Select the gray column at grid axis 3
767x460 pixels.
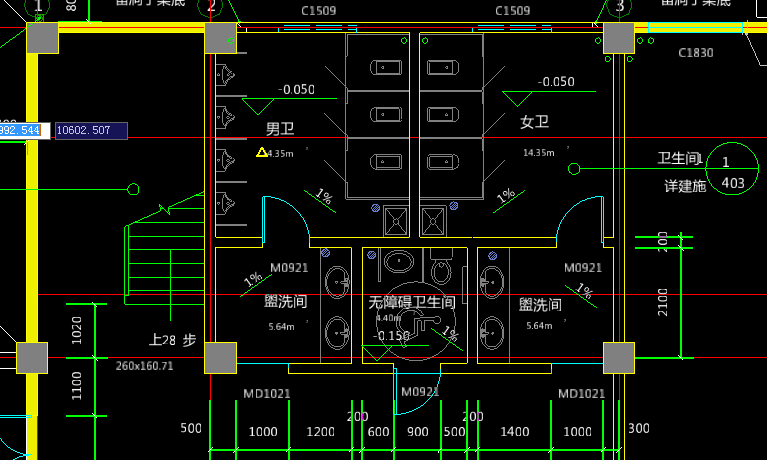pyautogui.click(x=619, y=38)
